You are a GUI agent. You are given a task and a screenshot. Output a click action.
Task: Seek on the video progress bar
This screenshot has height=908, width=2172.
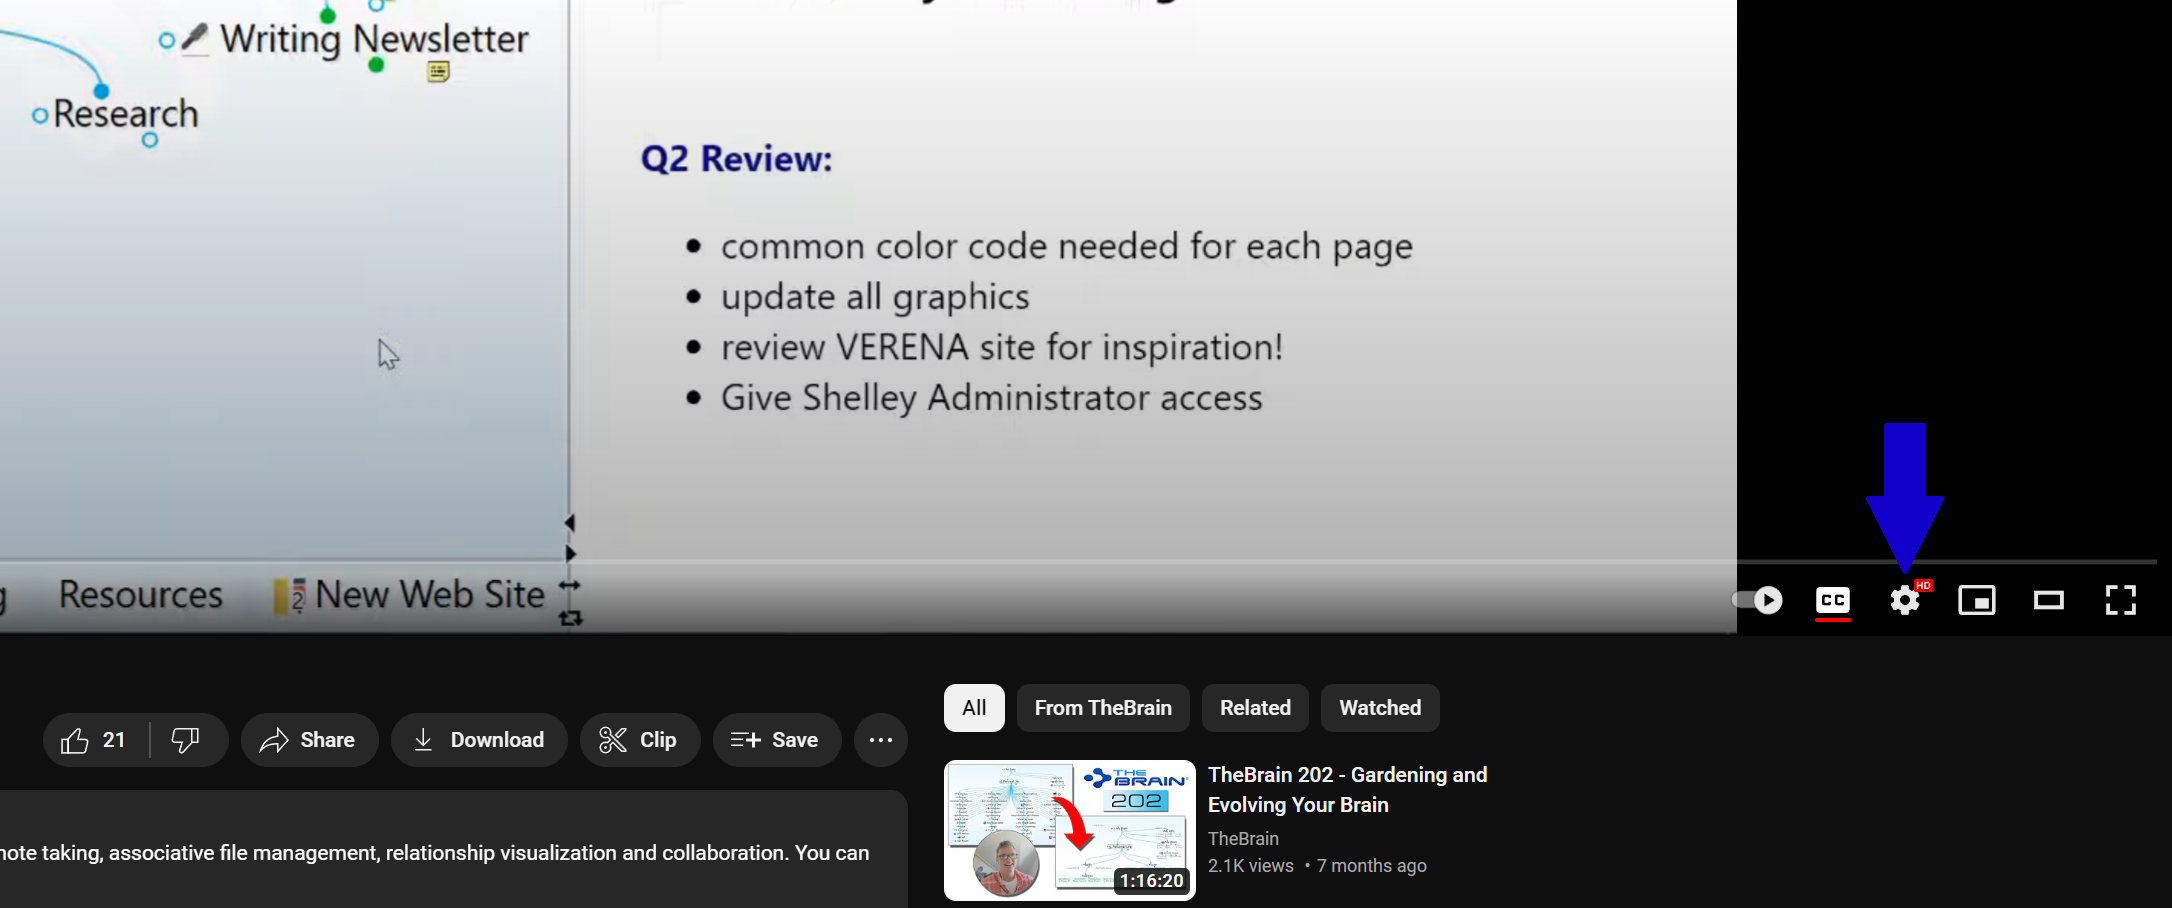point(1078,562)
